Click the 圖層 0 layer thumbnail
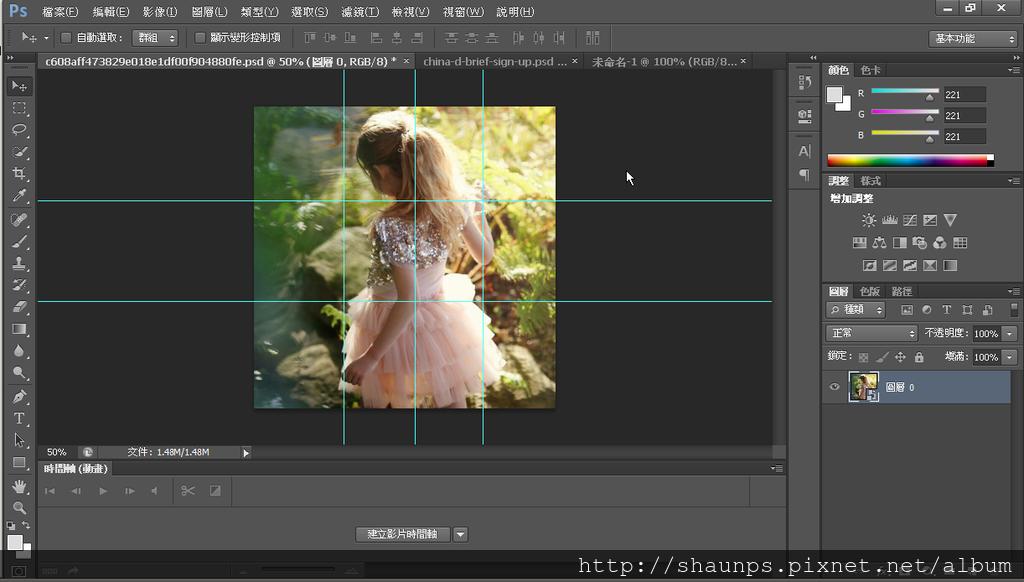 pyautogui.click(x=863, y=387)
